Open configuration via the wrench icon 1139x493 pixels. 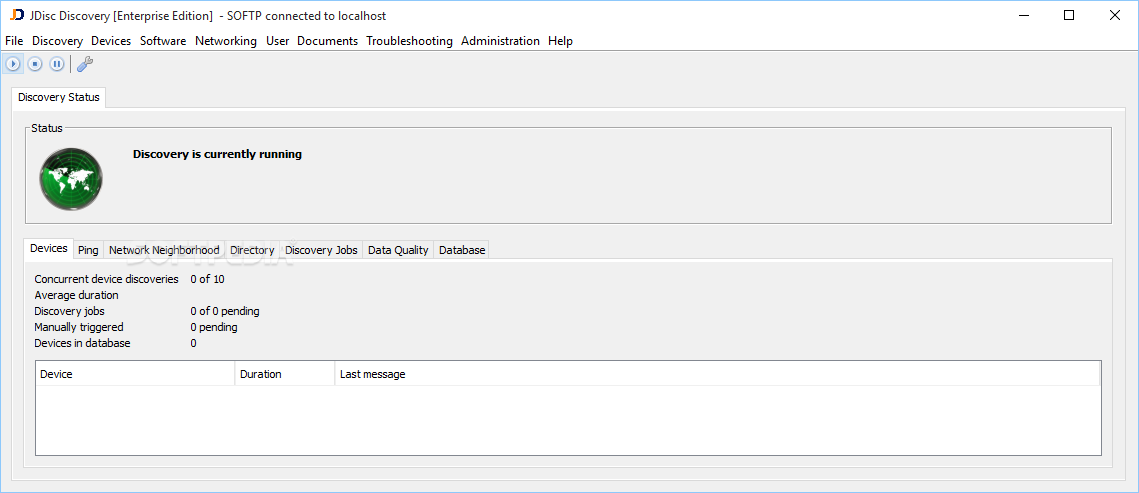pyautogui.click(x=85, y=64)
